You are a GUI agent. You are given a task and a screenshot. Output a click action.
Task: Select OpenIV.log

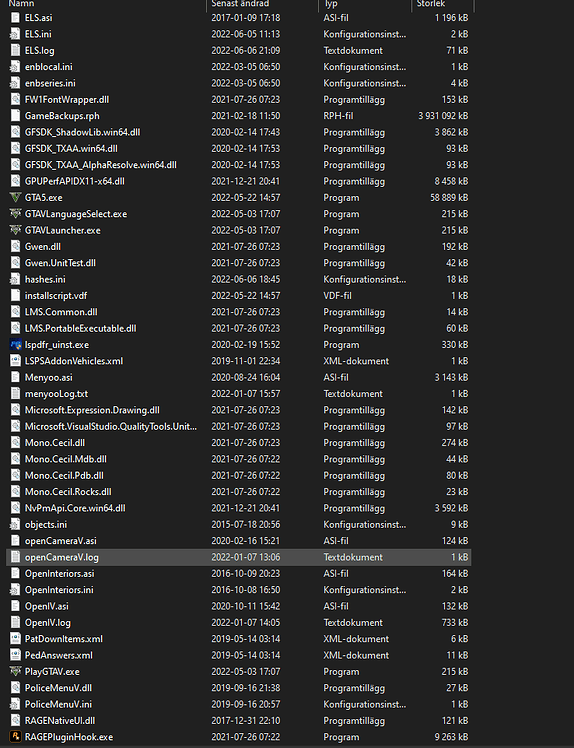tap(48, 623)
